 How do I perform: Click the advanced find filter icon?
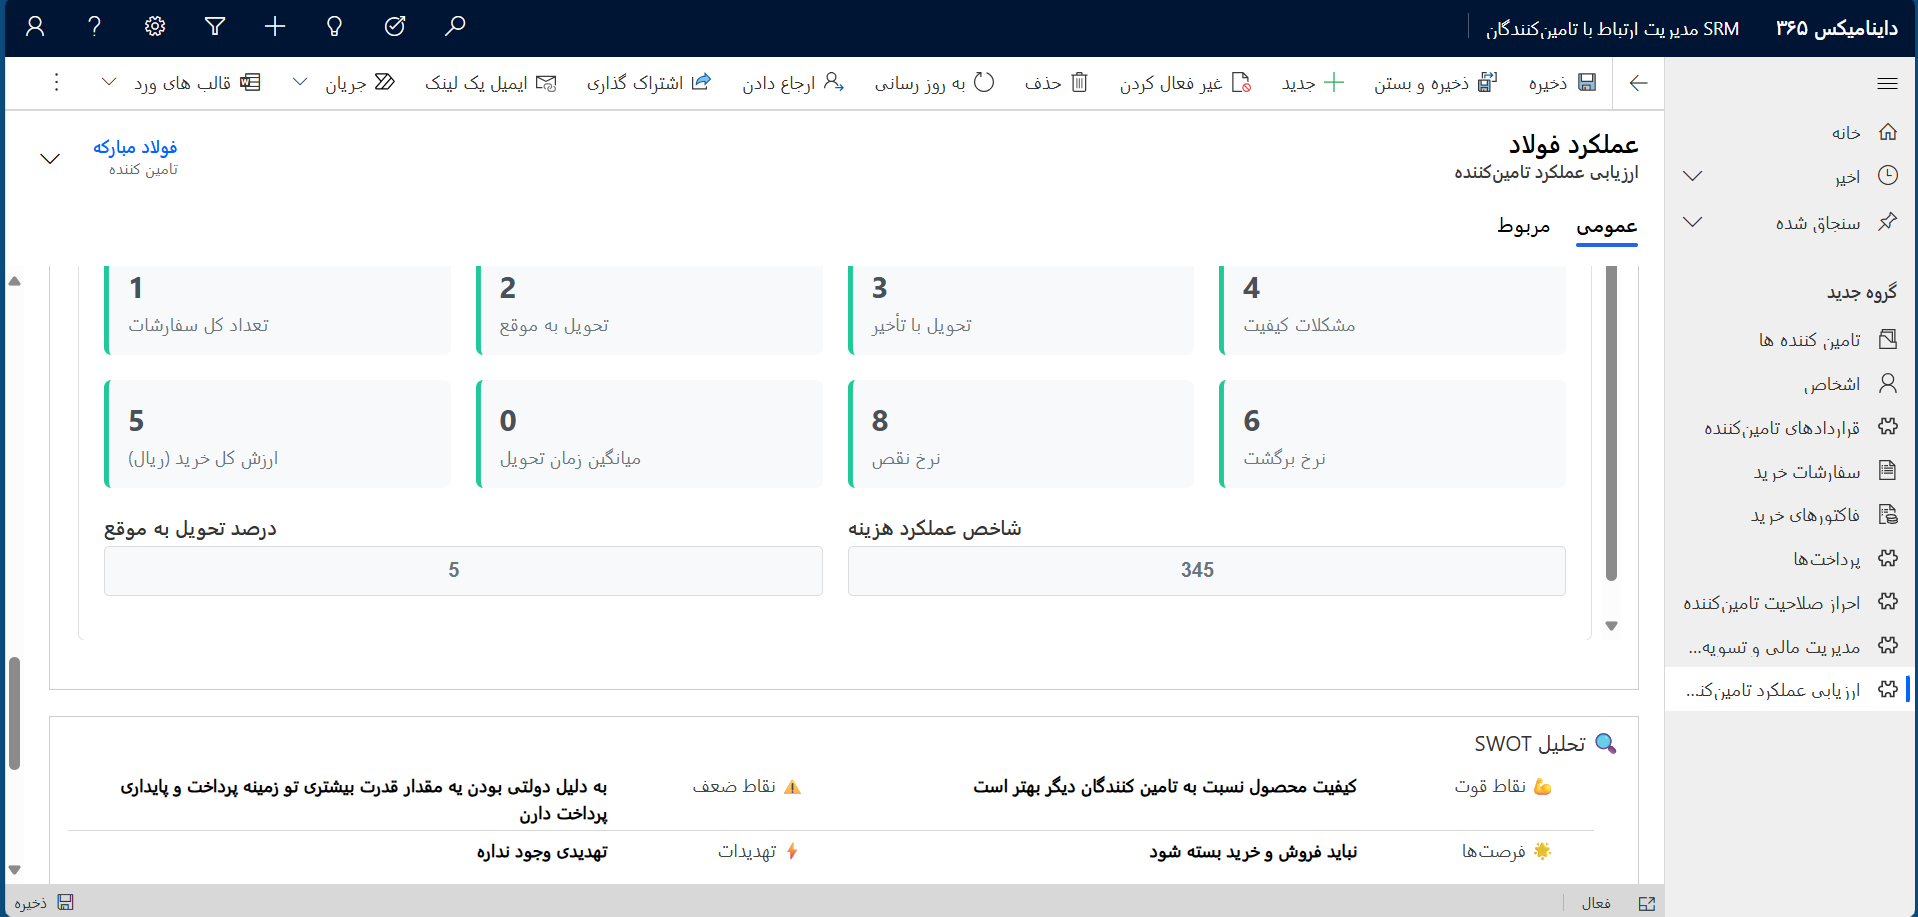tap(215, 27)
